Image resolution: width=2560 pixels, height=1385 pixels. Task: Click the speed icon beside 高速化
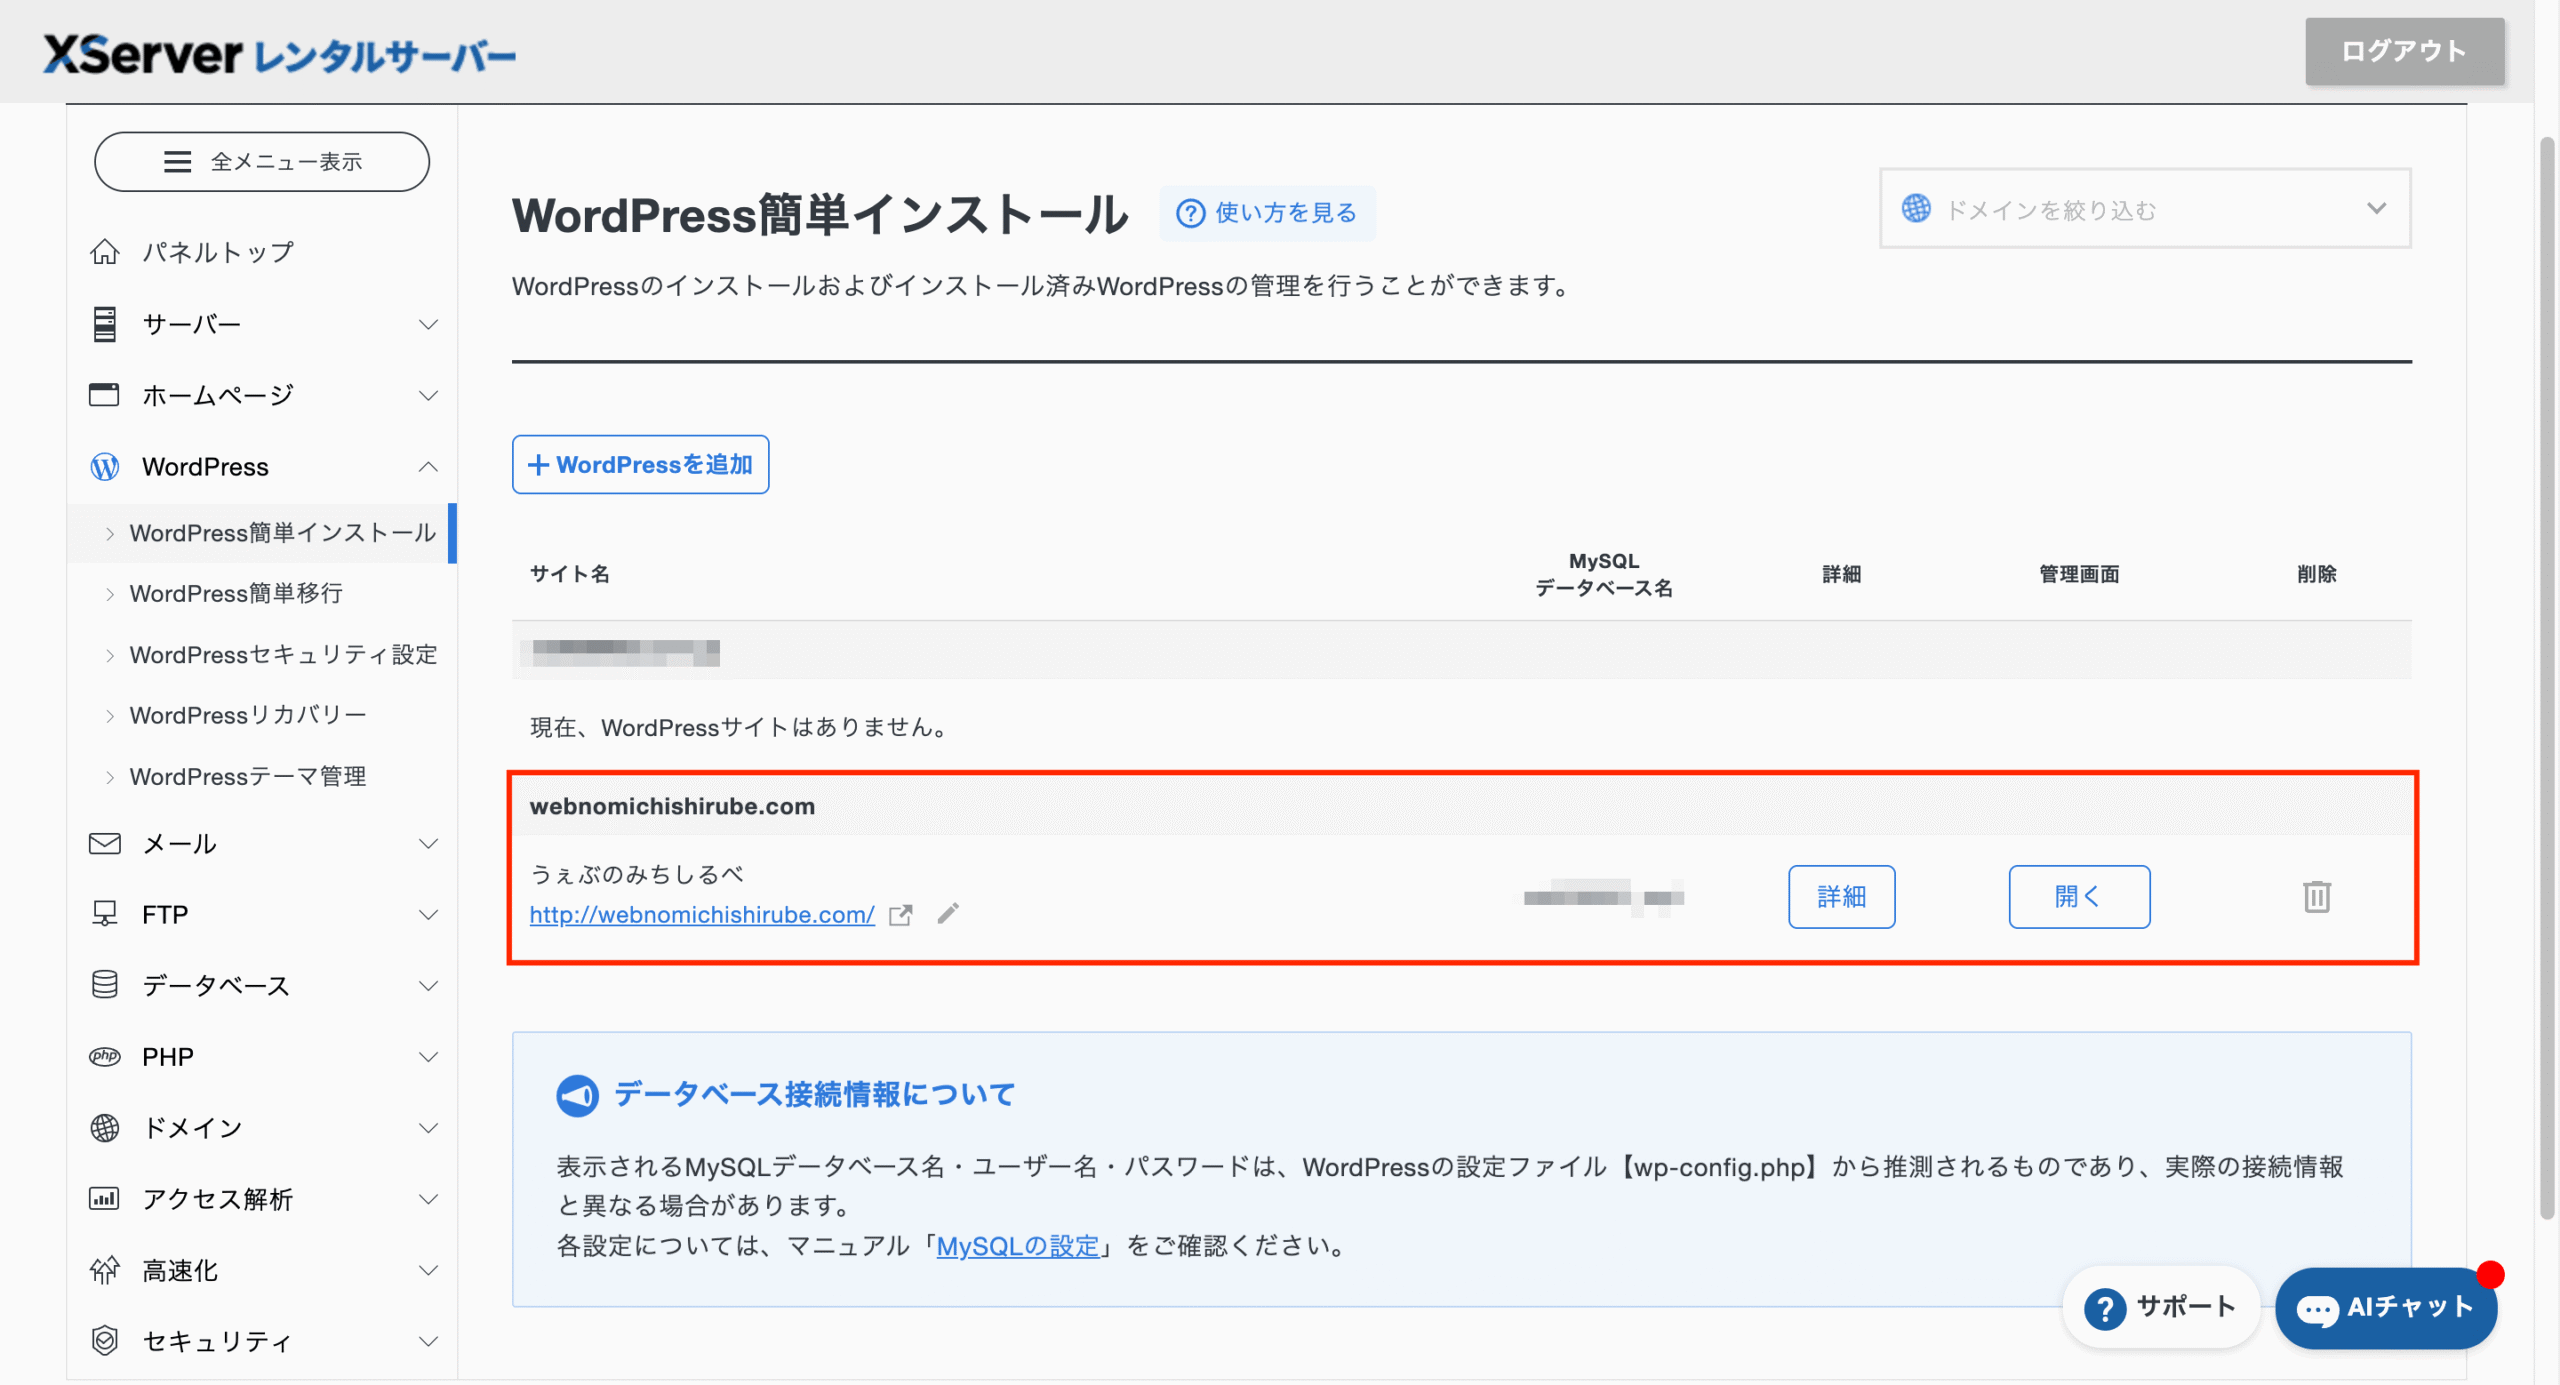pyautogui.click(x=105, y=1270)
